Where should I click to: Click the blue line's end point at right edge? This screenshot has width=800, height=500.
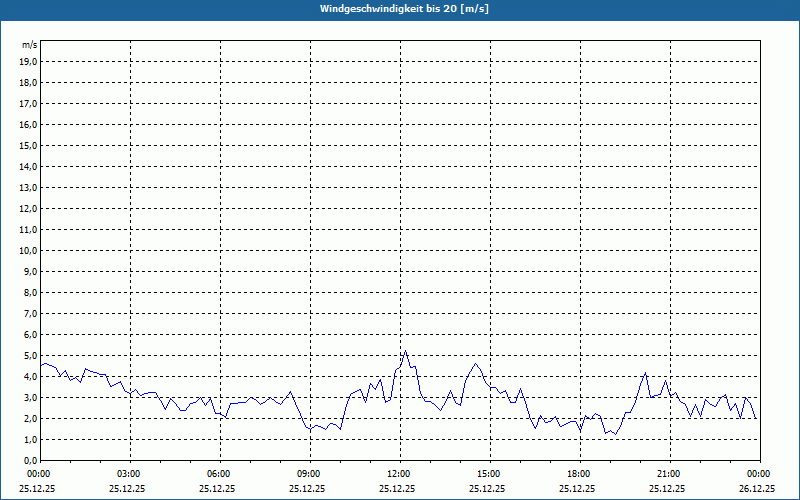(x=757, y=418)
